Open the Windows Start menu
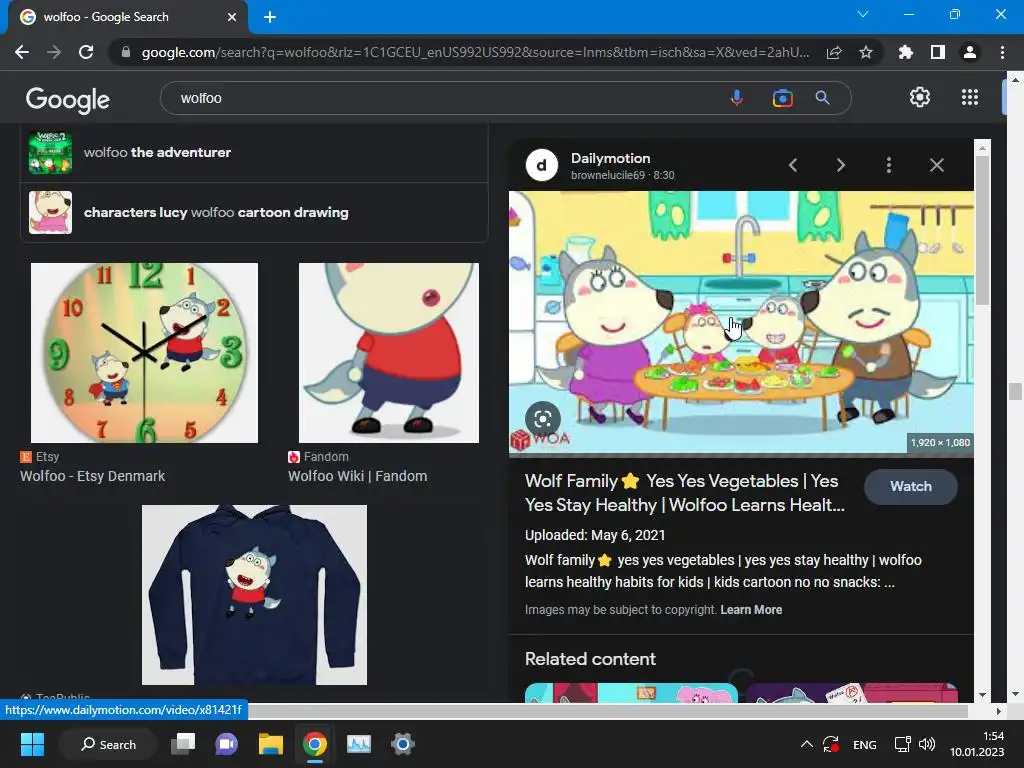1024x768 pixels. pyautogui.click(x=32, y=744)
